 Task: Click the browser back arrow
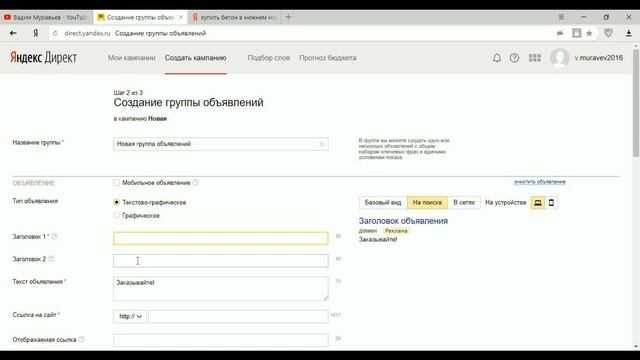click(x=13, y=33)
